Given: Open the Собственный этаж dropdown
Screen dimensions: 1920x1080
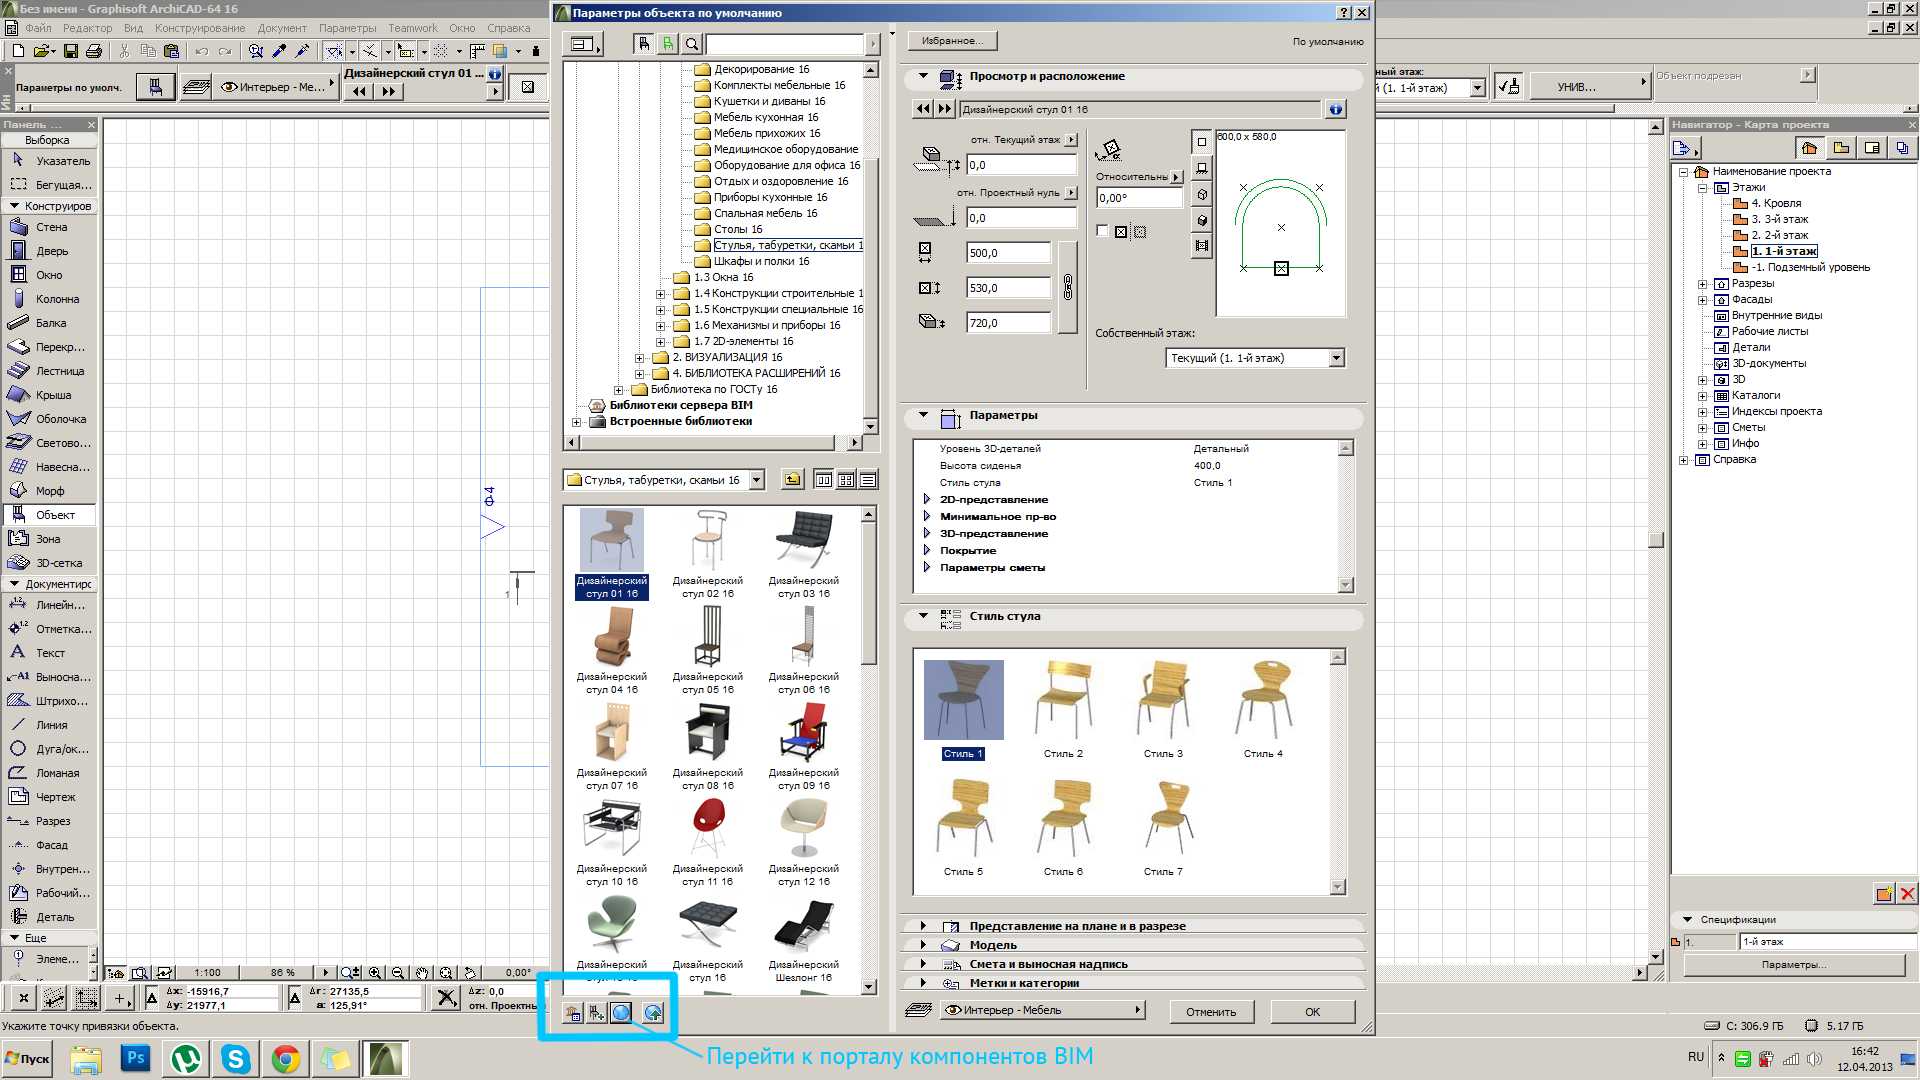Looking at the screenshot, I should 1335,357.
